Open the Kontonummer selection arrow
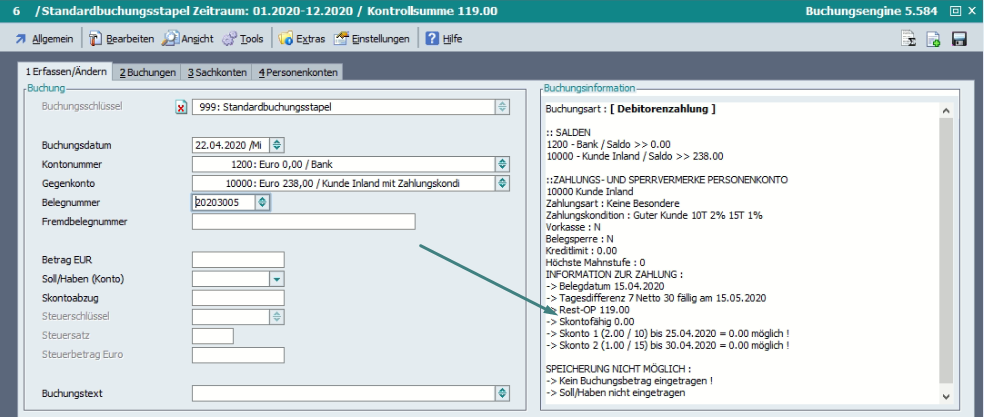 [x=502, y=164]
